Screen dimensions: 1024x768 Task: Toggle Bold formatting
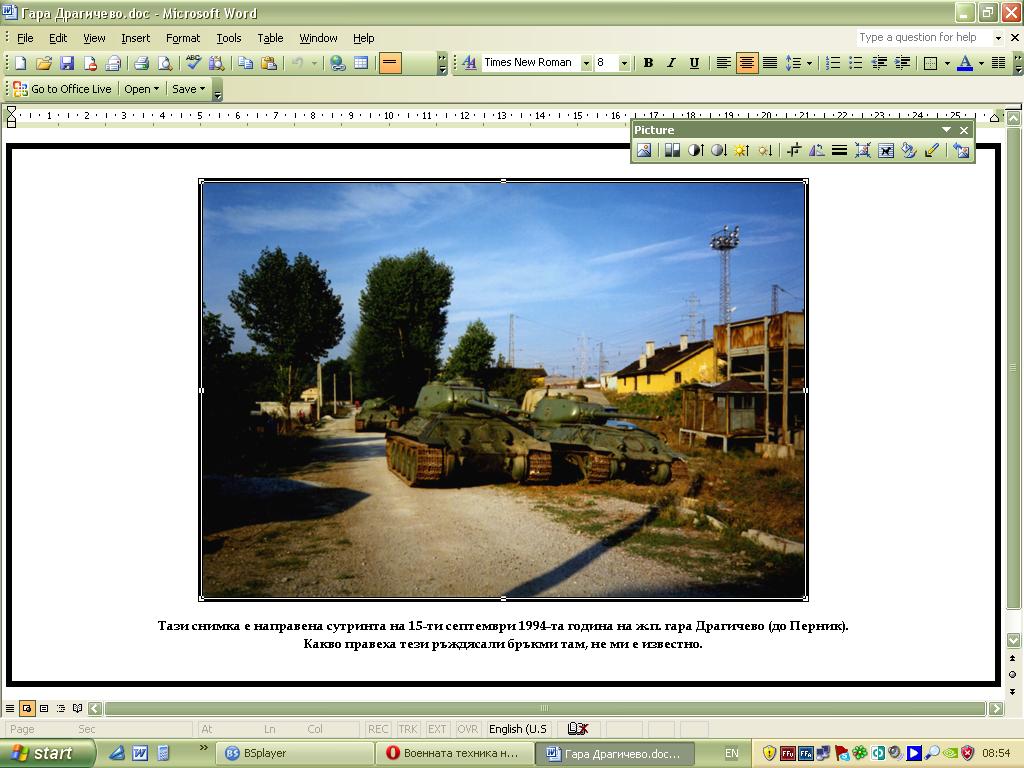[x=648, y=63]
